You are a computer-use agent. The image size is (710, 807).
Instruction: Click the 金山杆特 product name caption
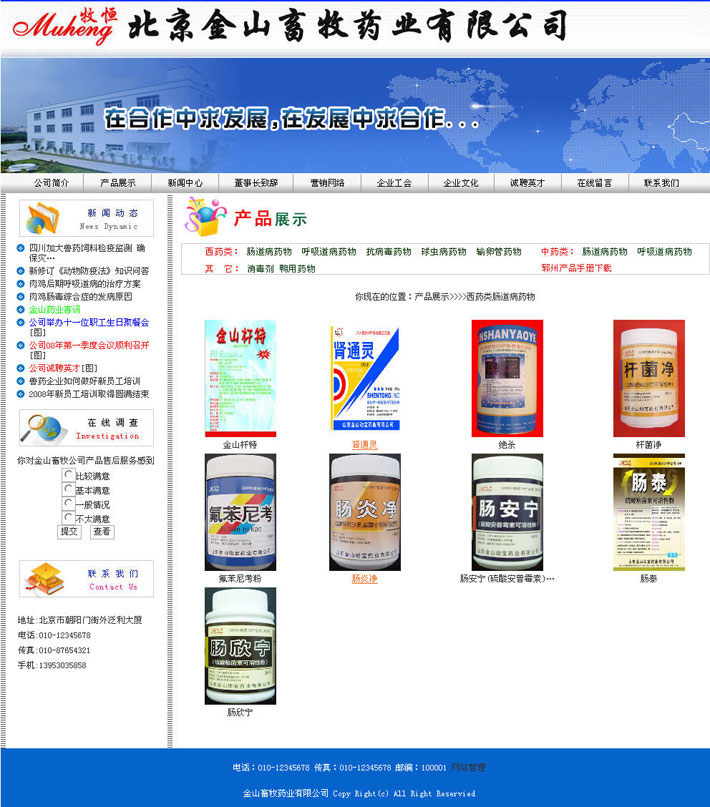[240, 445]
